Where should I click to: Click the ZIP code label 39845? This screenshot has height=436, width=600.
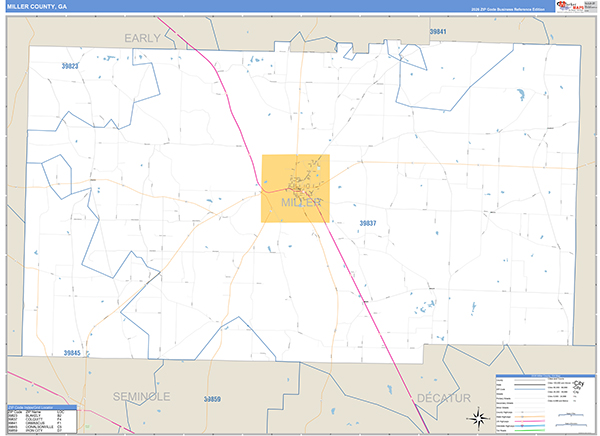(72, 353)
